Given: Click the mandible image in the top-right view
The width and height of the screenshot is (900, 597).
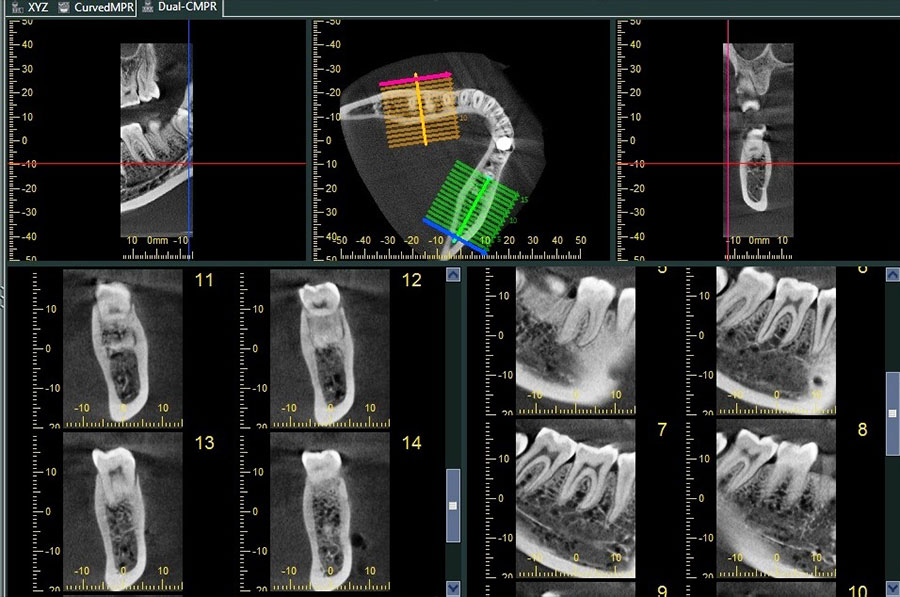Looking at the screenshot, I should pos(759,160).
